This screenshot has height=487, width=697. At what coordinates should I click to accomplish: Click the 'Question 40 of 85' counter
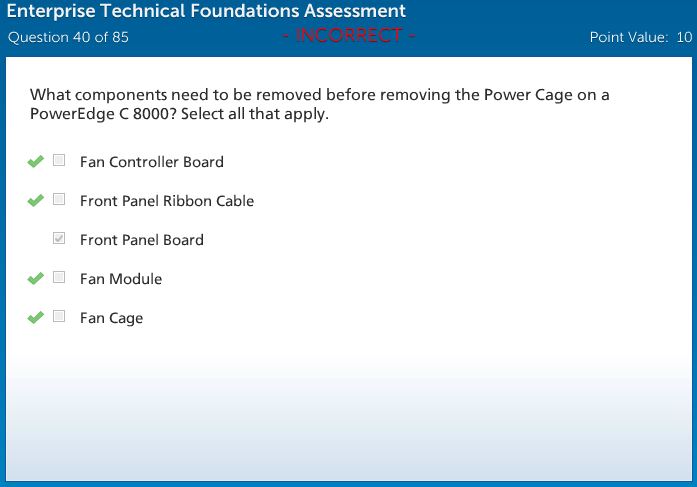(x=68, y=38)
